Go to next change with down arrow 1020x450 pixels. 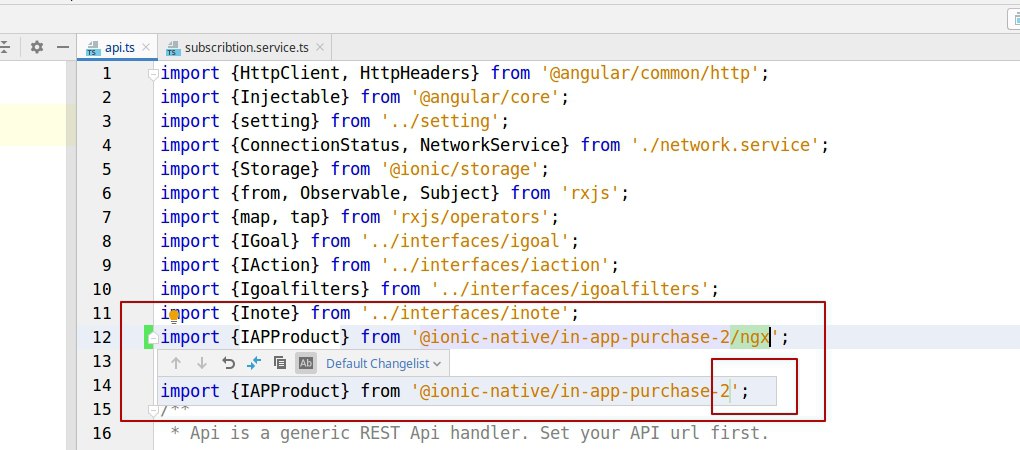(202, 363)
